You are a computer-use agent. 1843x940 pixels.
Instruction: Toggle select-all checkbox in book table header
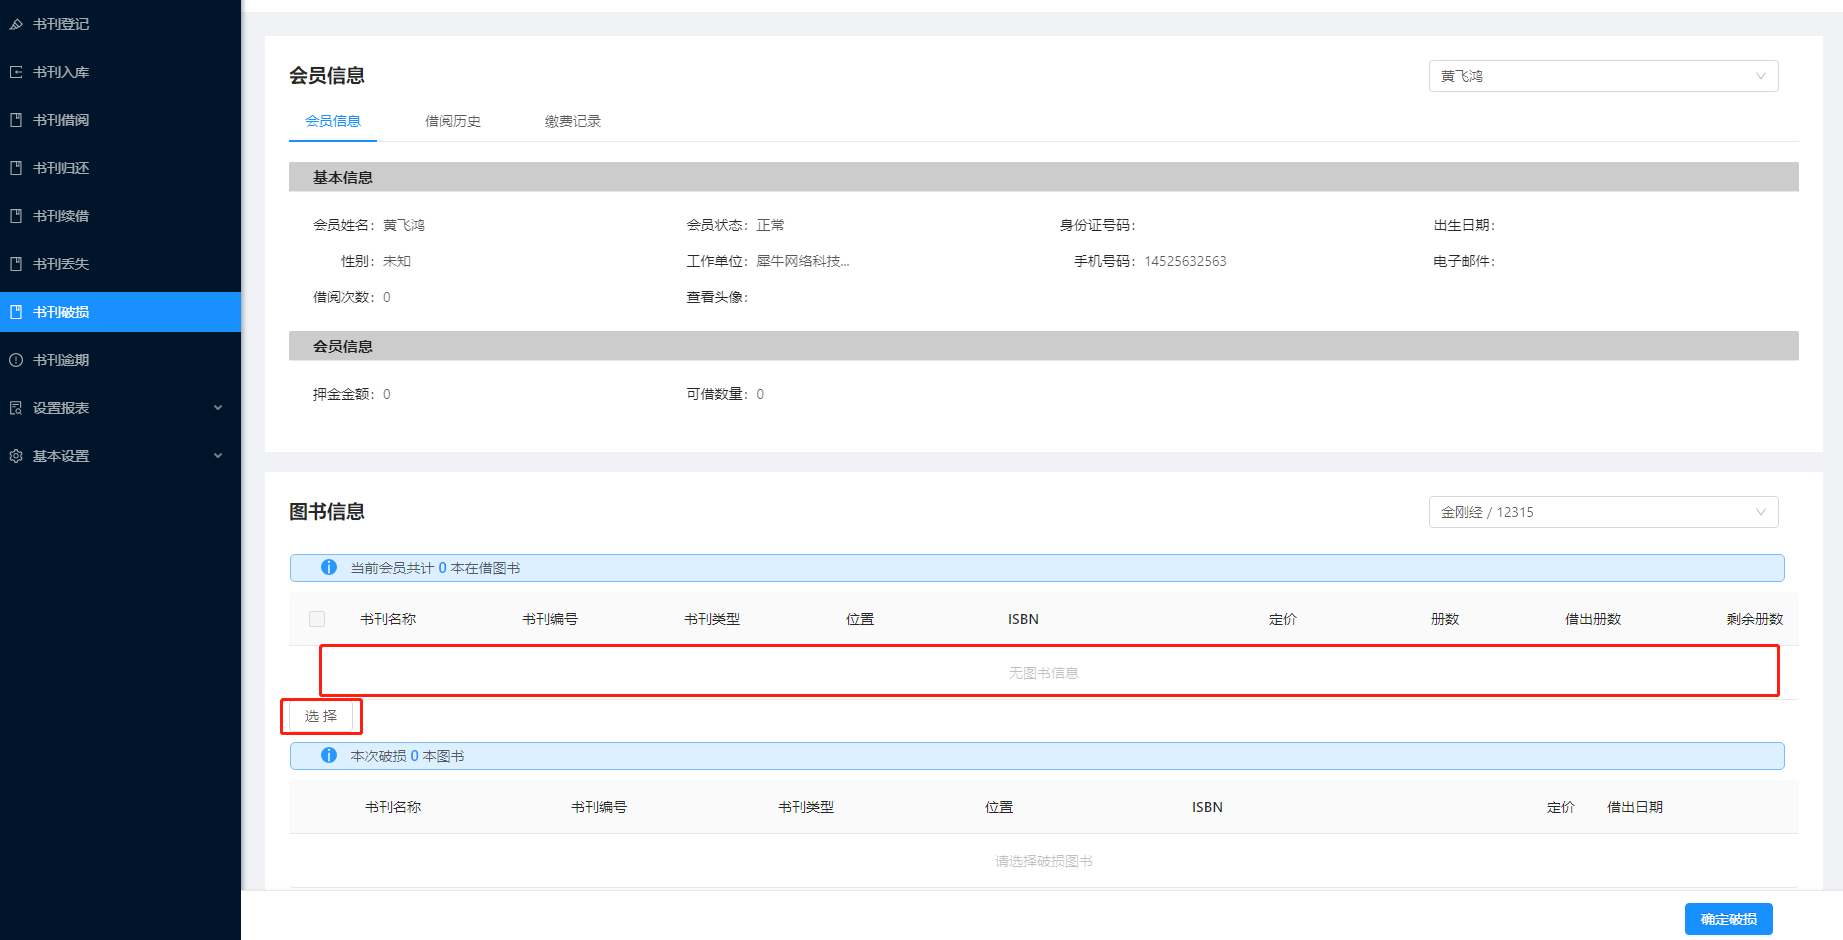[x=317, y=619]
